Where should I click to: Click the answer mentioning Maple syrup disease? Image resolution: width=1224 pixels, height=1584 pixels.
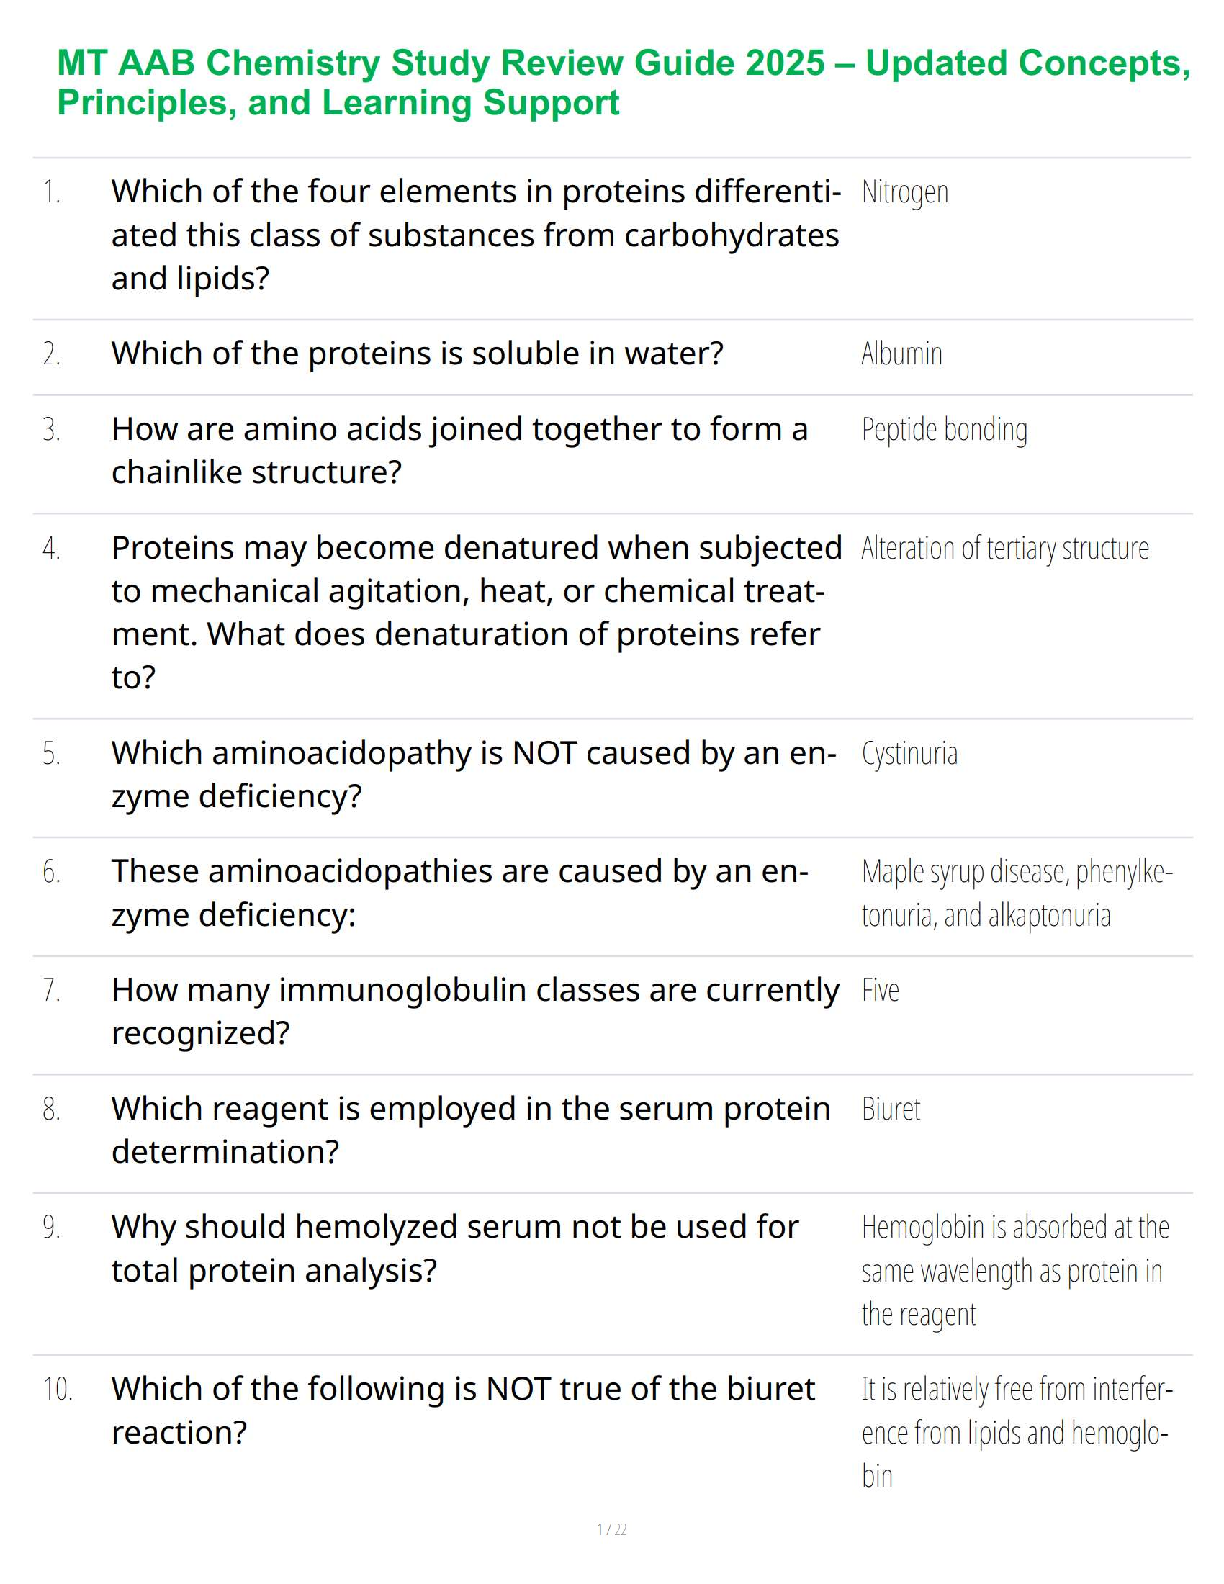click(x=1015, y=894)
